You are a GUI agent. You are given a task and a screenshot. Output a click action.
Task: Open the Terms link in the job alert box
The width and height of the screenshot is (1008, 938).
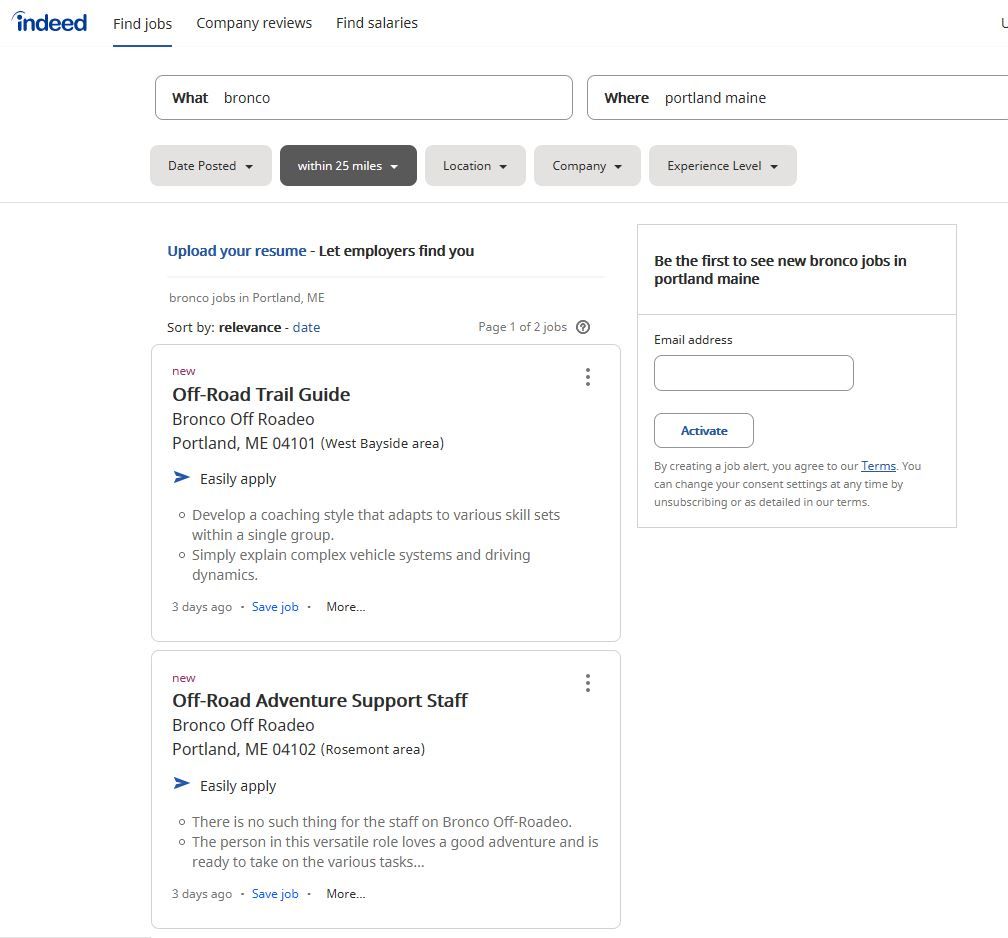(x=878, y=466)
